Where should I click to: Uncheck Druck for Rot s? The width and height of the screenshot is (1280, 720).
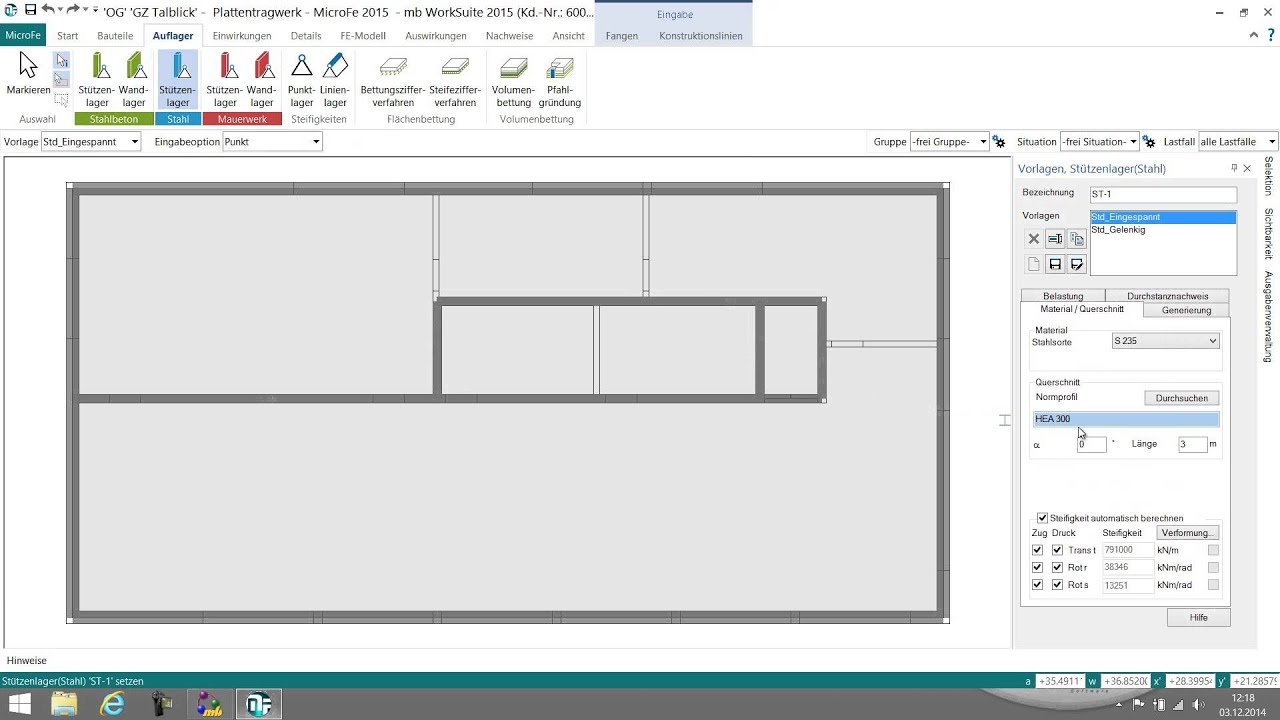click(x=1057, y=585)
